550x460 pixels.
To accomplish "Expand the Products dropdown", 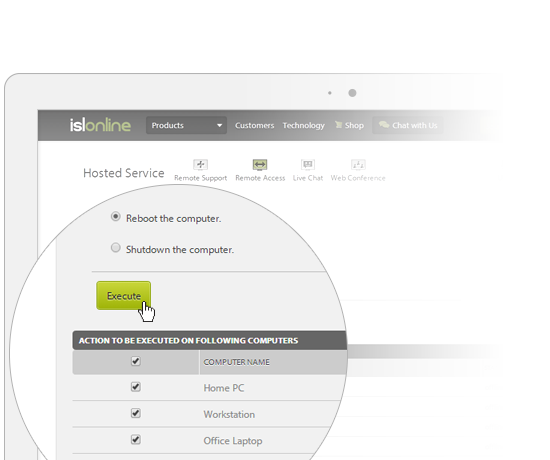I will pyautogui.click(x=186, y=125).
